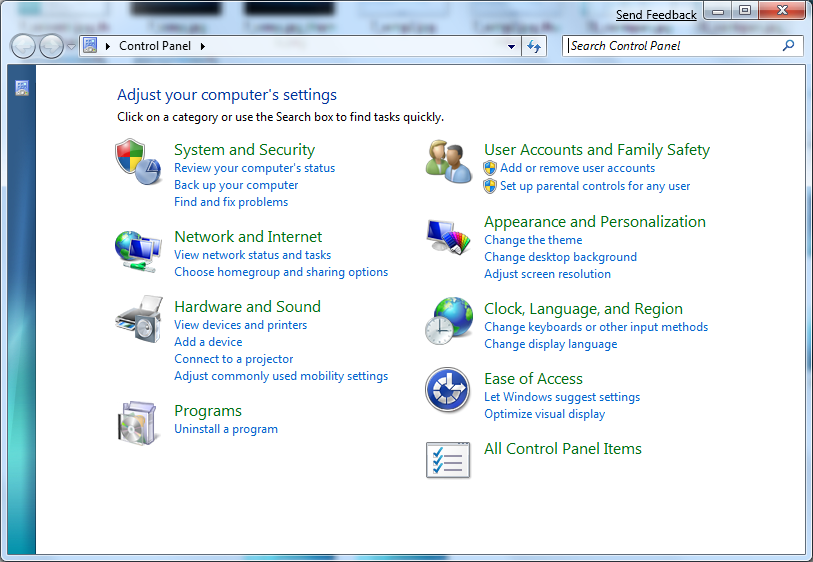Expand the arrow after Control Panel breadcrumb
This screenshot has height=562, width=813.
(203, 46)
